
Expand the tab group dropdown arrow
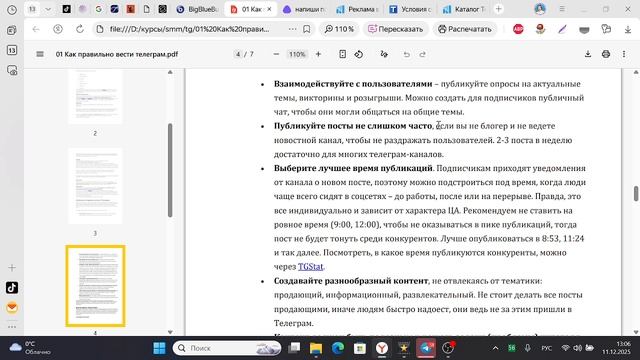point(48,9)
